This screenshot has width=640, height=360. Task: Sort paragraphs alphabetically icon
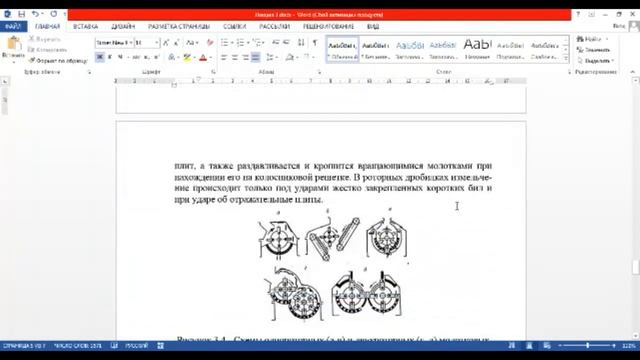tap(301, 42)
